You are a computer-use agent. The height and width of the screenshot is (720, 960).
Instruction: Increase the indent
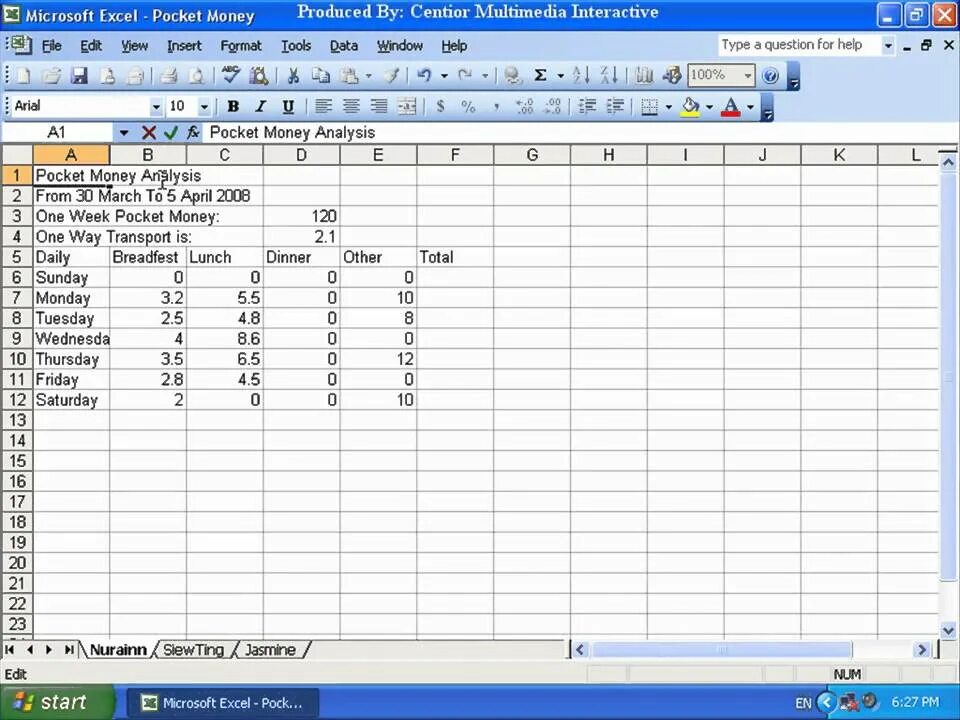coord(615,107)
